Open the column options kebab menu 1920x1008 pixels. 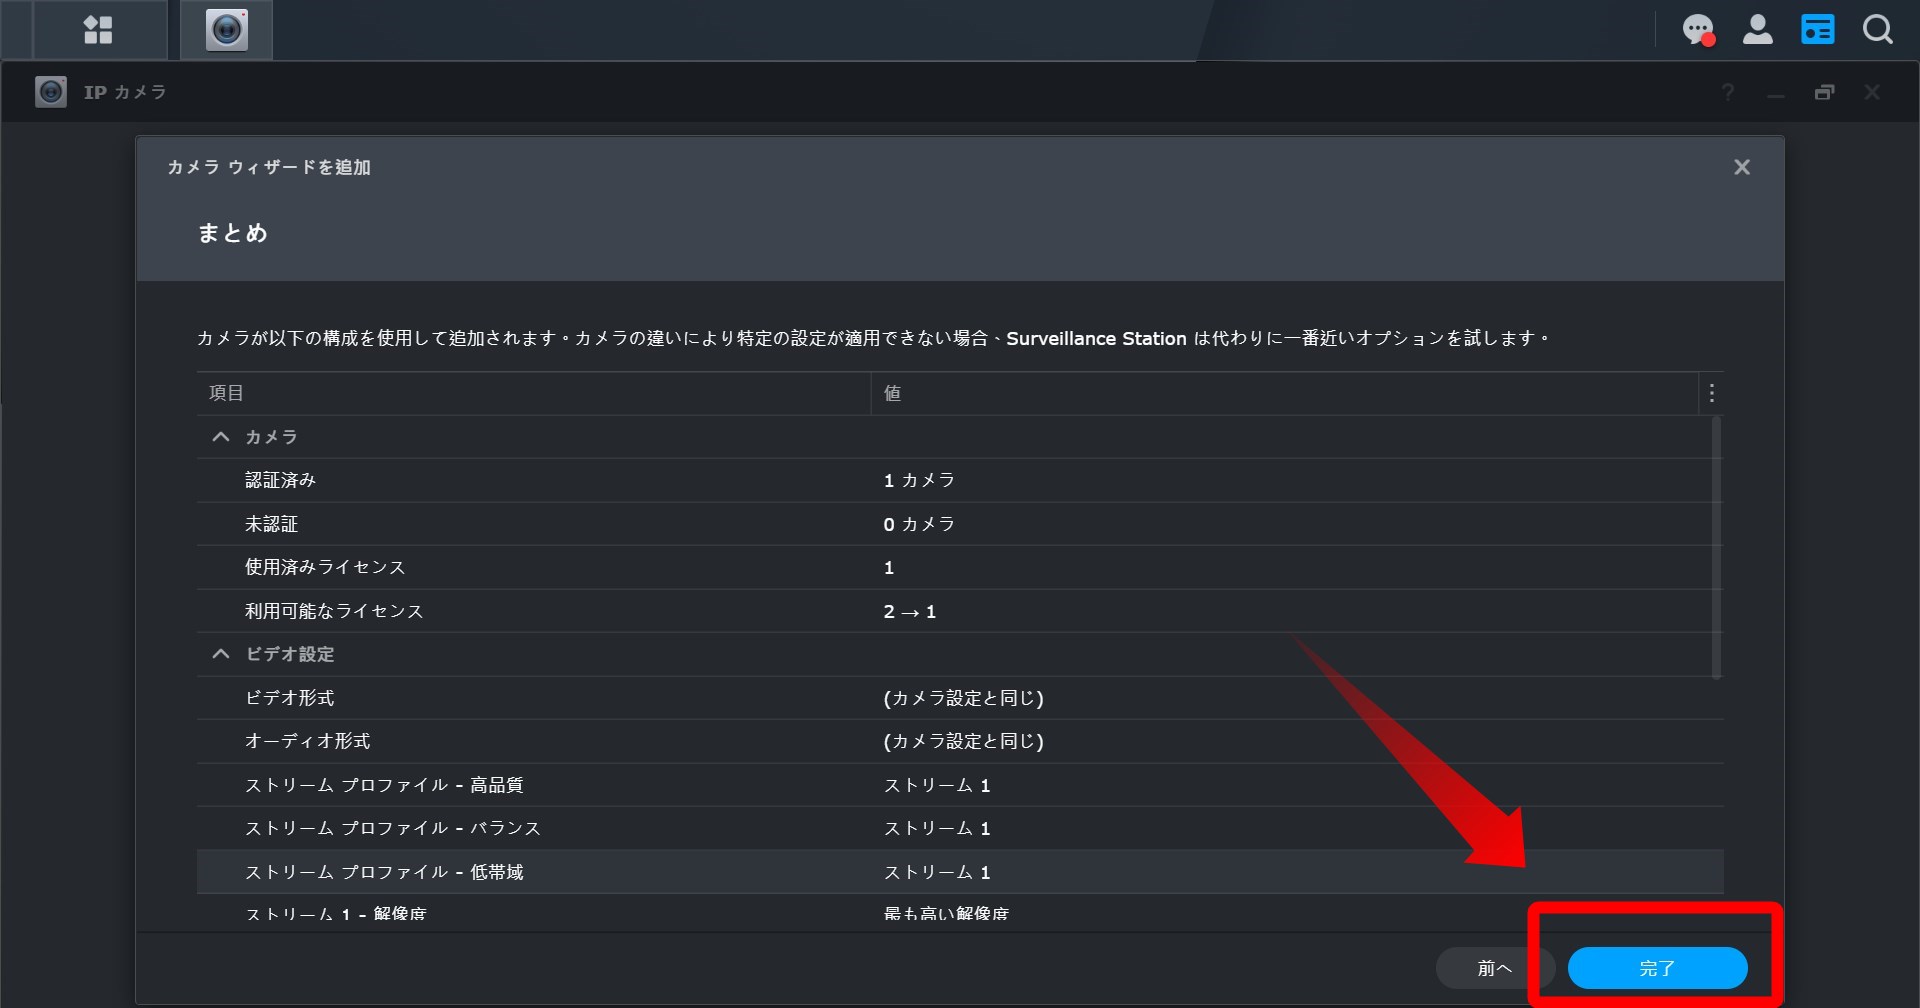pos(1711,392)
